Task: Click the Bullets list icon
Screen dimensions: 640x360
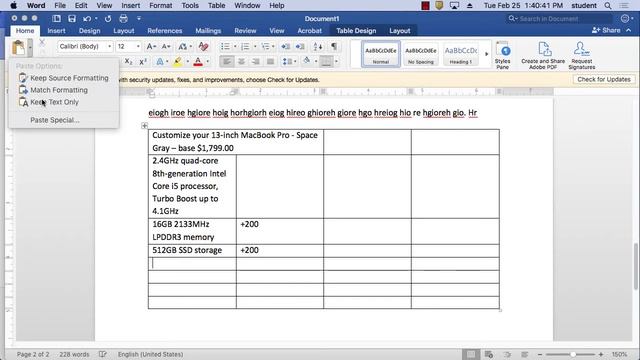Action: pyautogui.click(x=225, y=47)
